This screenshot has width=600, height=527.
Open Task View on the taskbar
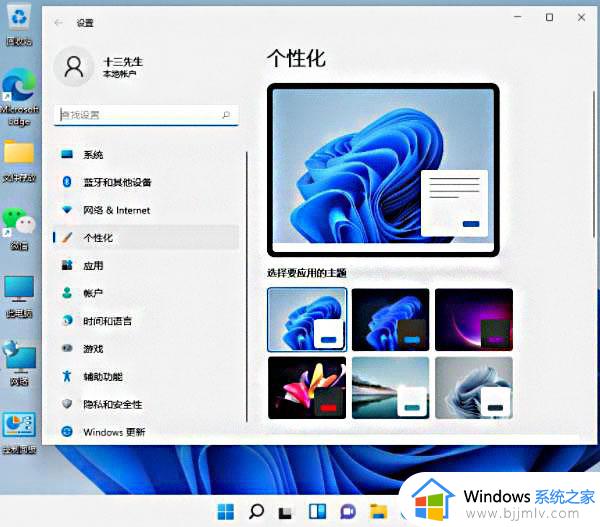pos(286,512)
